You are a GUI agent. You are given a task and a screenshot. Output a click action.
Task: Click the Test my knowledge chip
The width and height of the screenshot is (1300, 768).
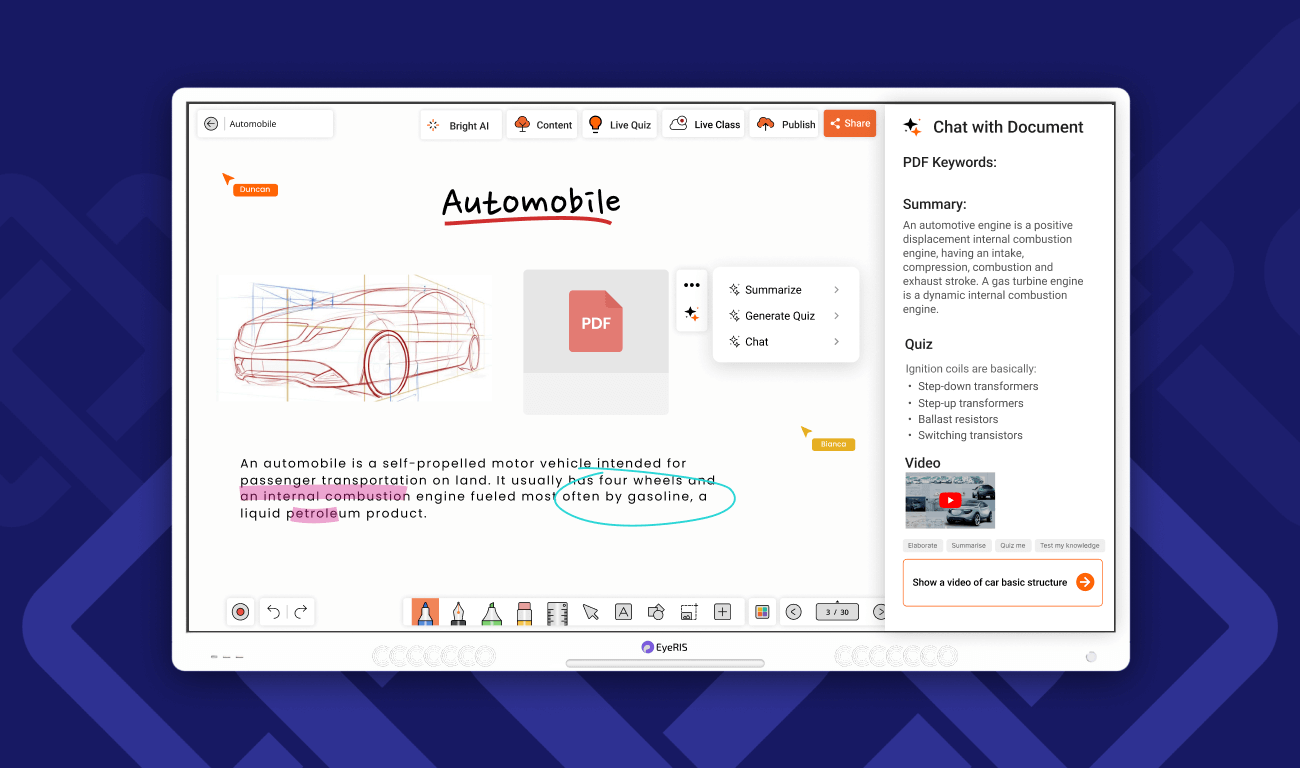[x=1070, y=546]
